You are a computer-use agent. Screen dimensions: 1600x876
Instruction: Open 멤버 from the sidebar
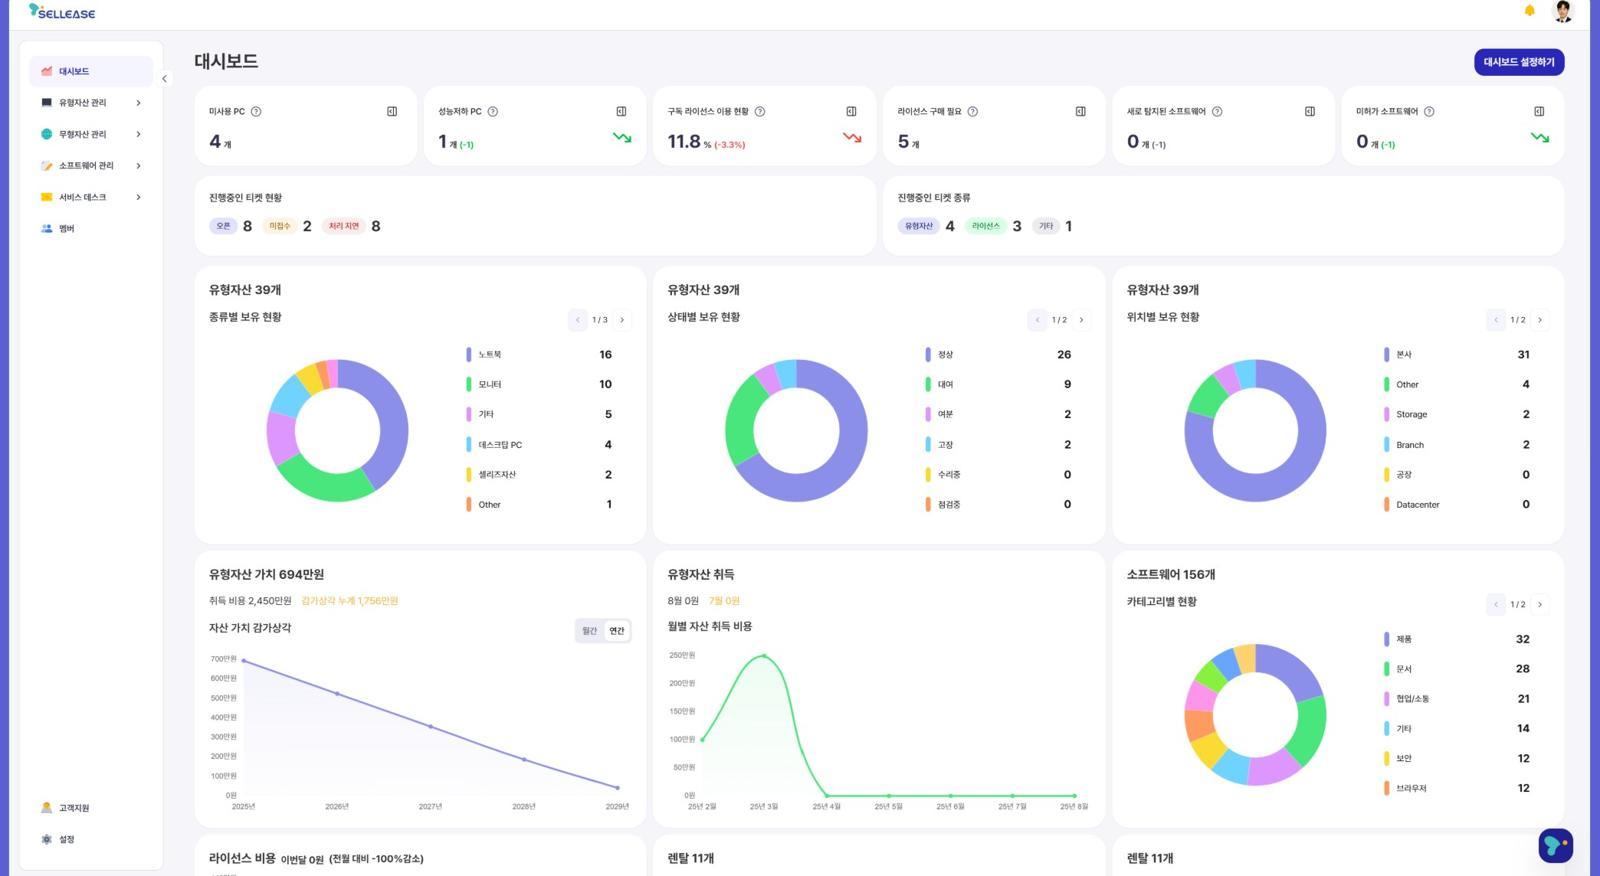coord(66,229)
